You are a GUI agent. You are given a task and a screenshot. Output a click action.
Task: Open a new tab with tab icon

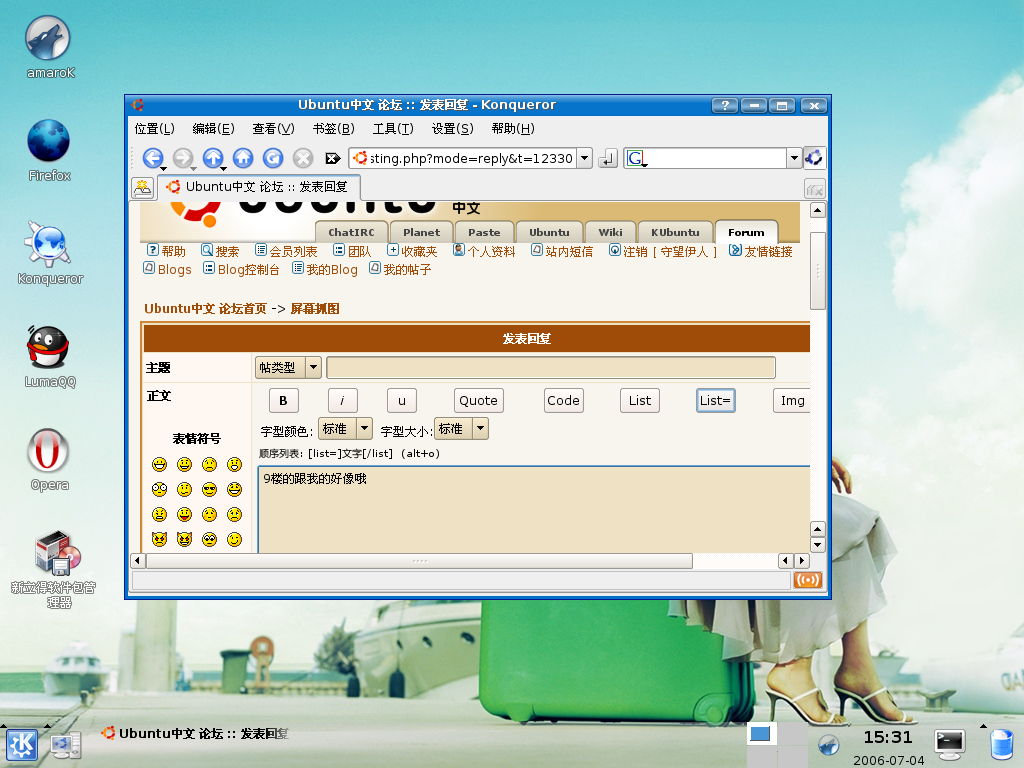(x=142, y=187)
